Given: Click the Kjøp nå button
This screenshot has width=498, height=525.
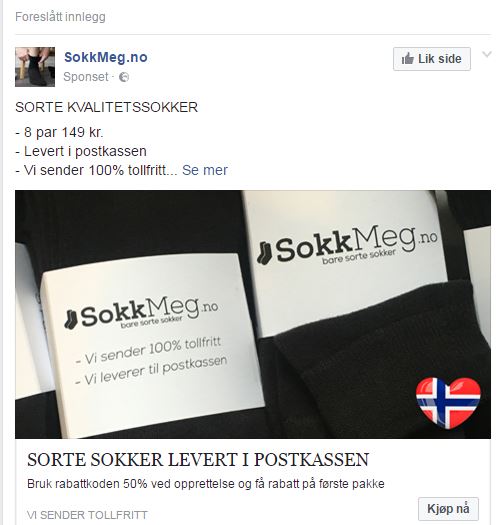Looking at the screenshot, I should point(448,509).
